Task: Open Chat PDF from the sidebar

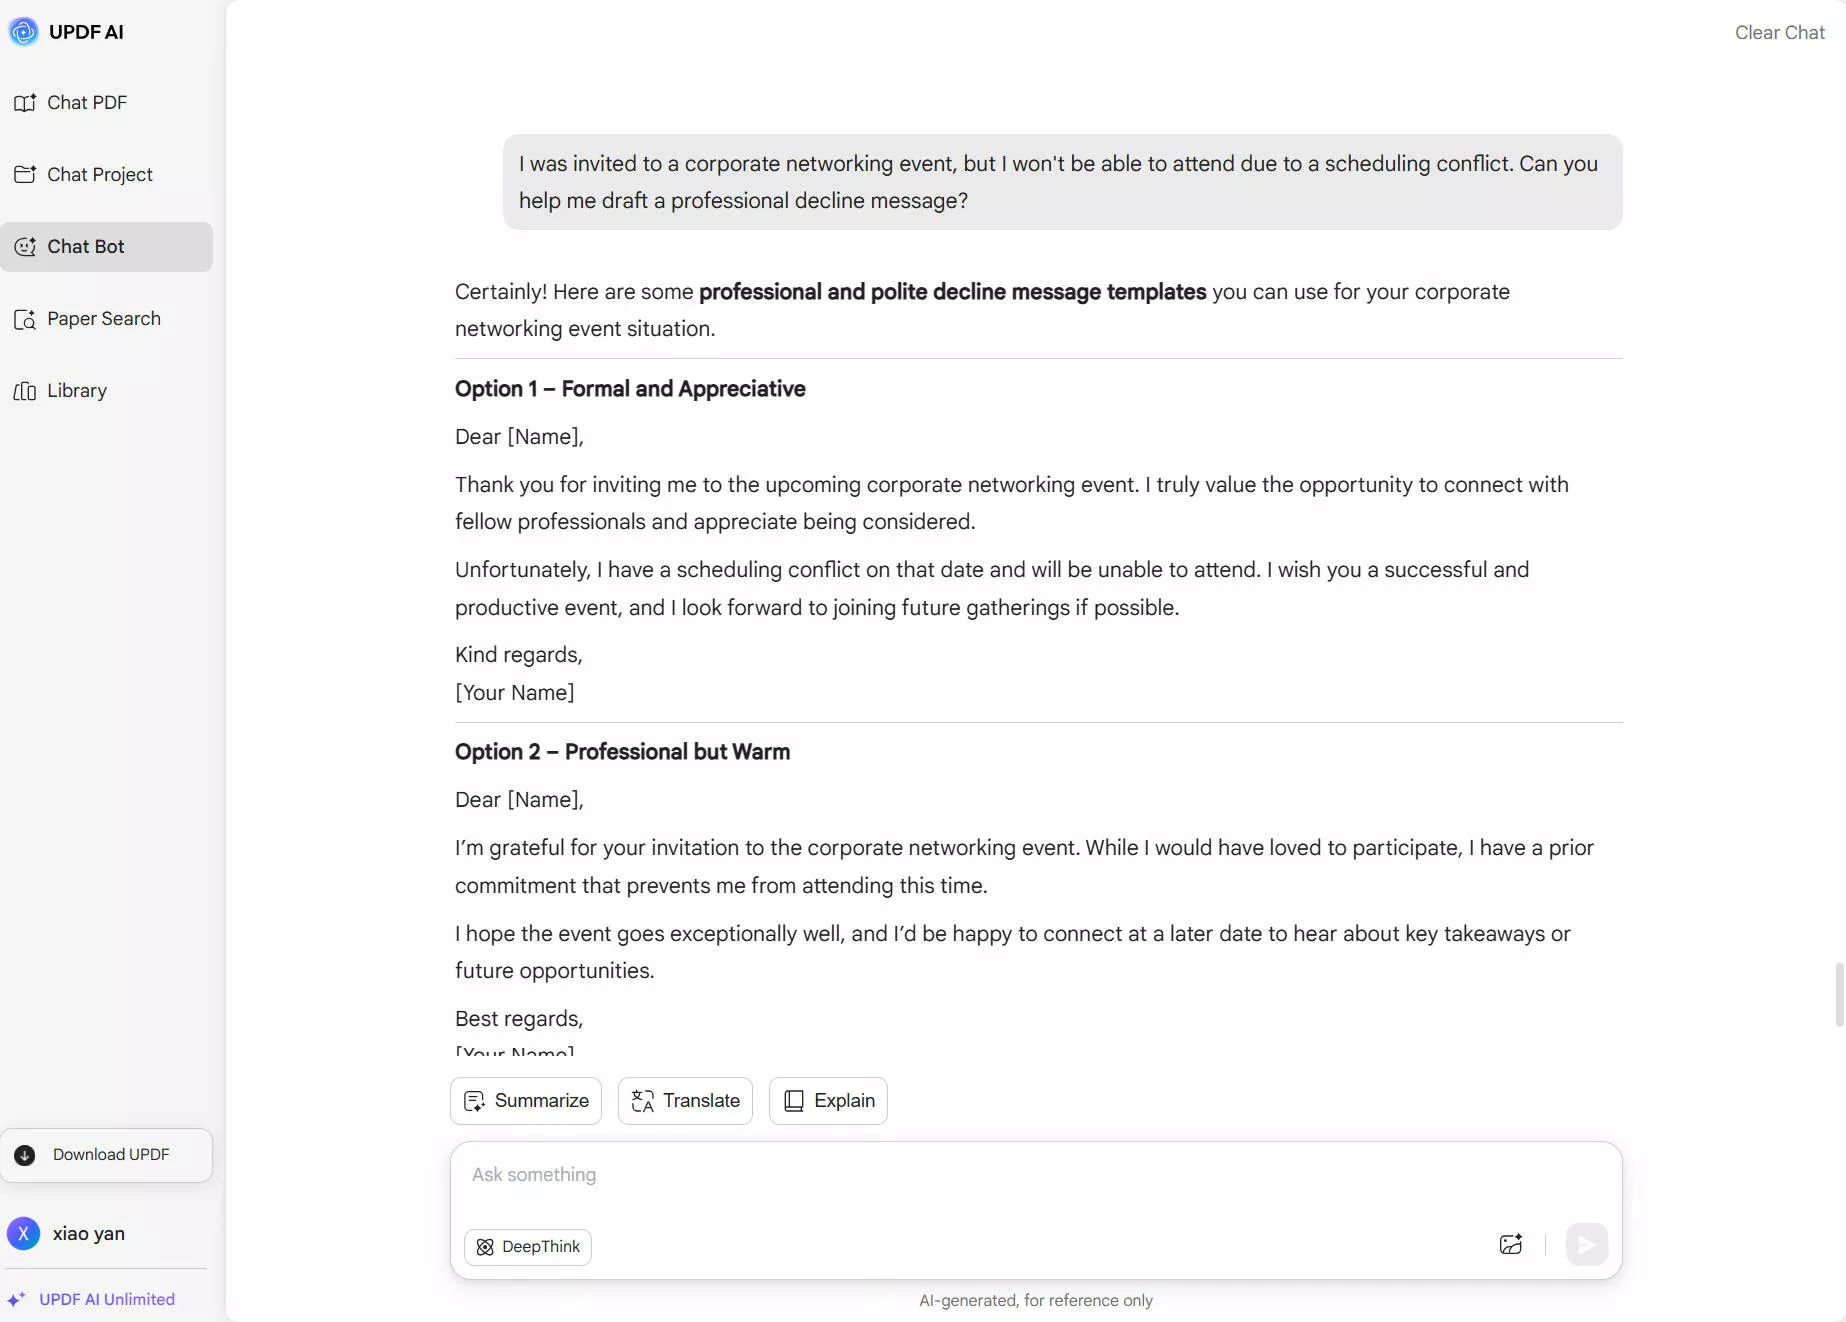Action: tap(86, 102)
